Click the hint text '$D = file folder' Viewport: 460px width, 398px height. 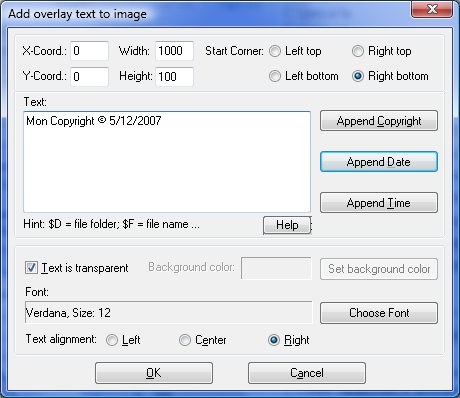point(84,224)
